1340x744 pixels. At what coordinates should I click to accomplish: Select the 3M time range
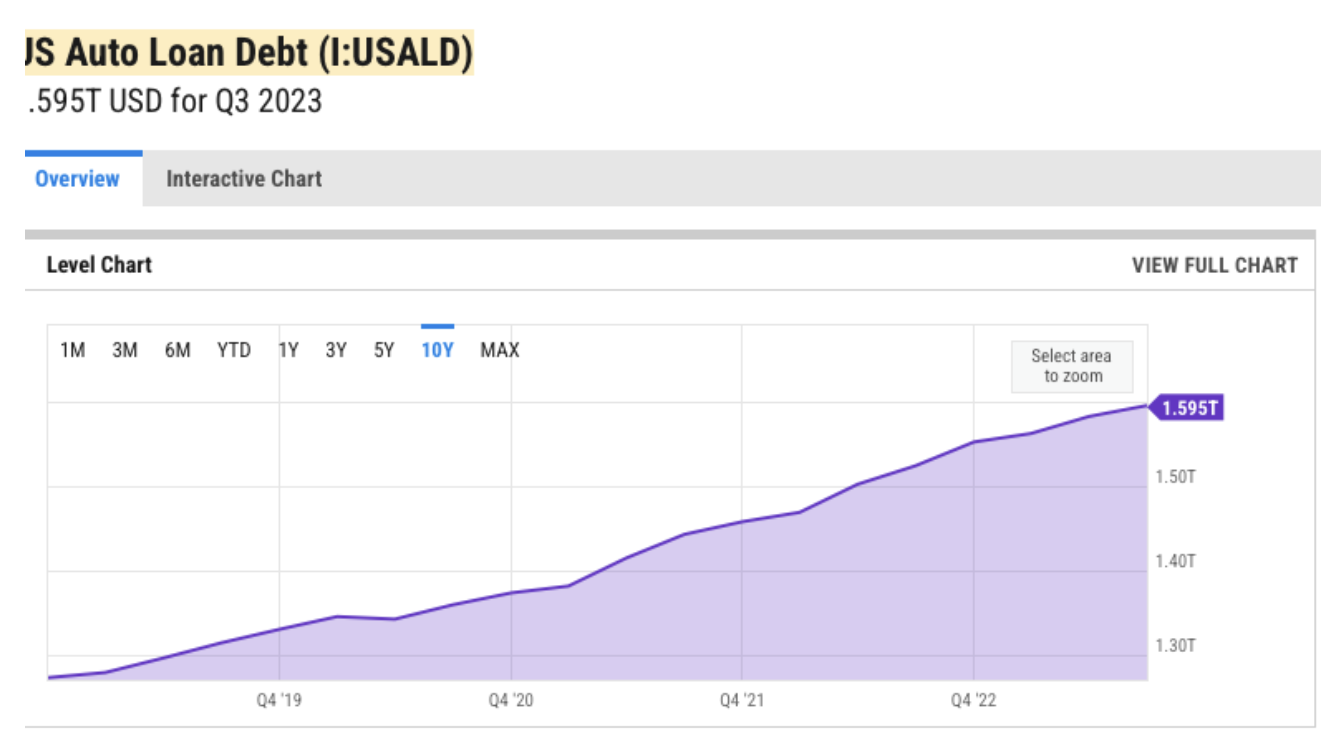click(x=125, y=350)
